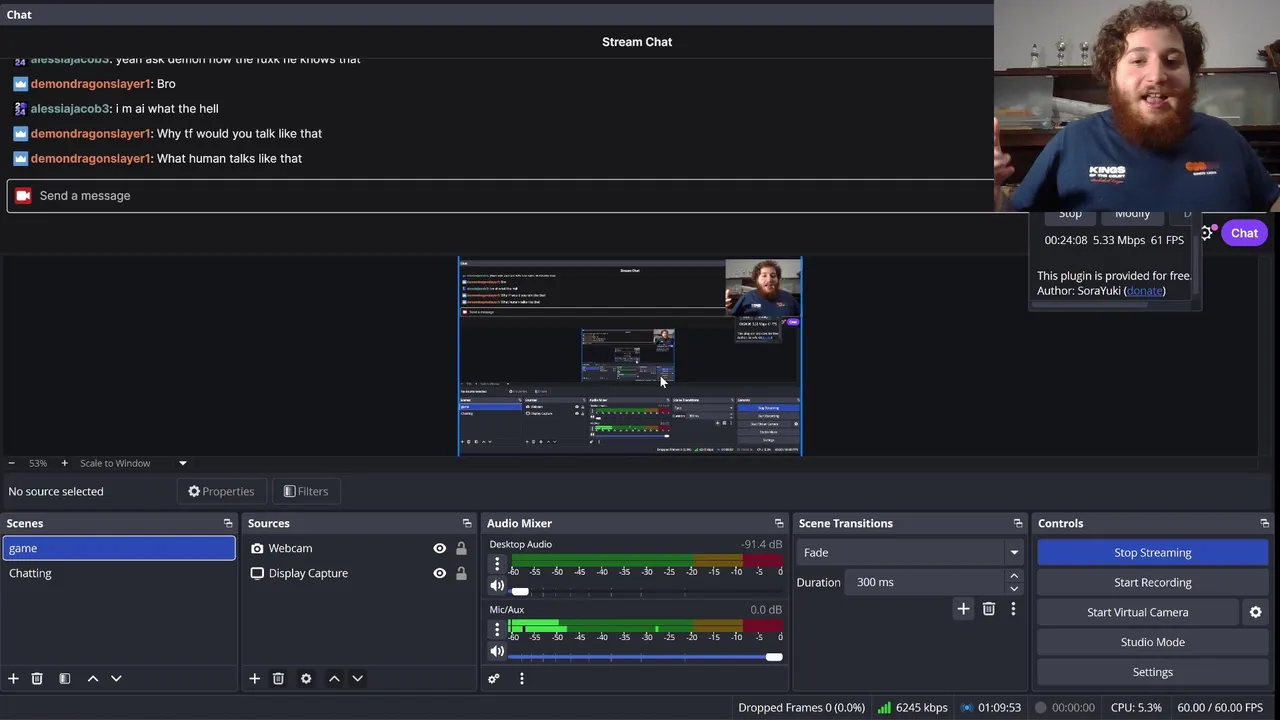
Task: Remove transition with trash icon
Action: tap(988, 608)
